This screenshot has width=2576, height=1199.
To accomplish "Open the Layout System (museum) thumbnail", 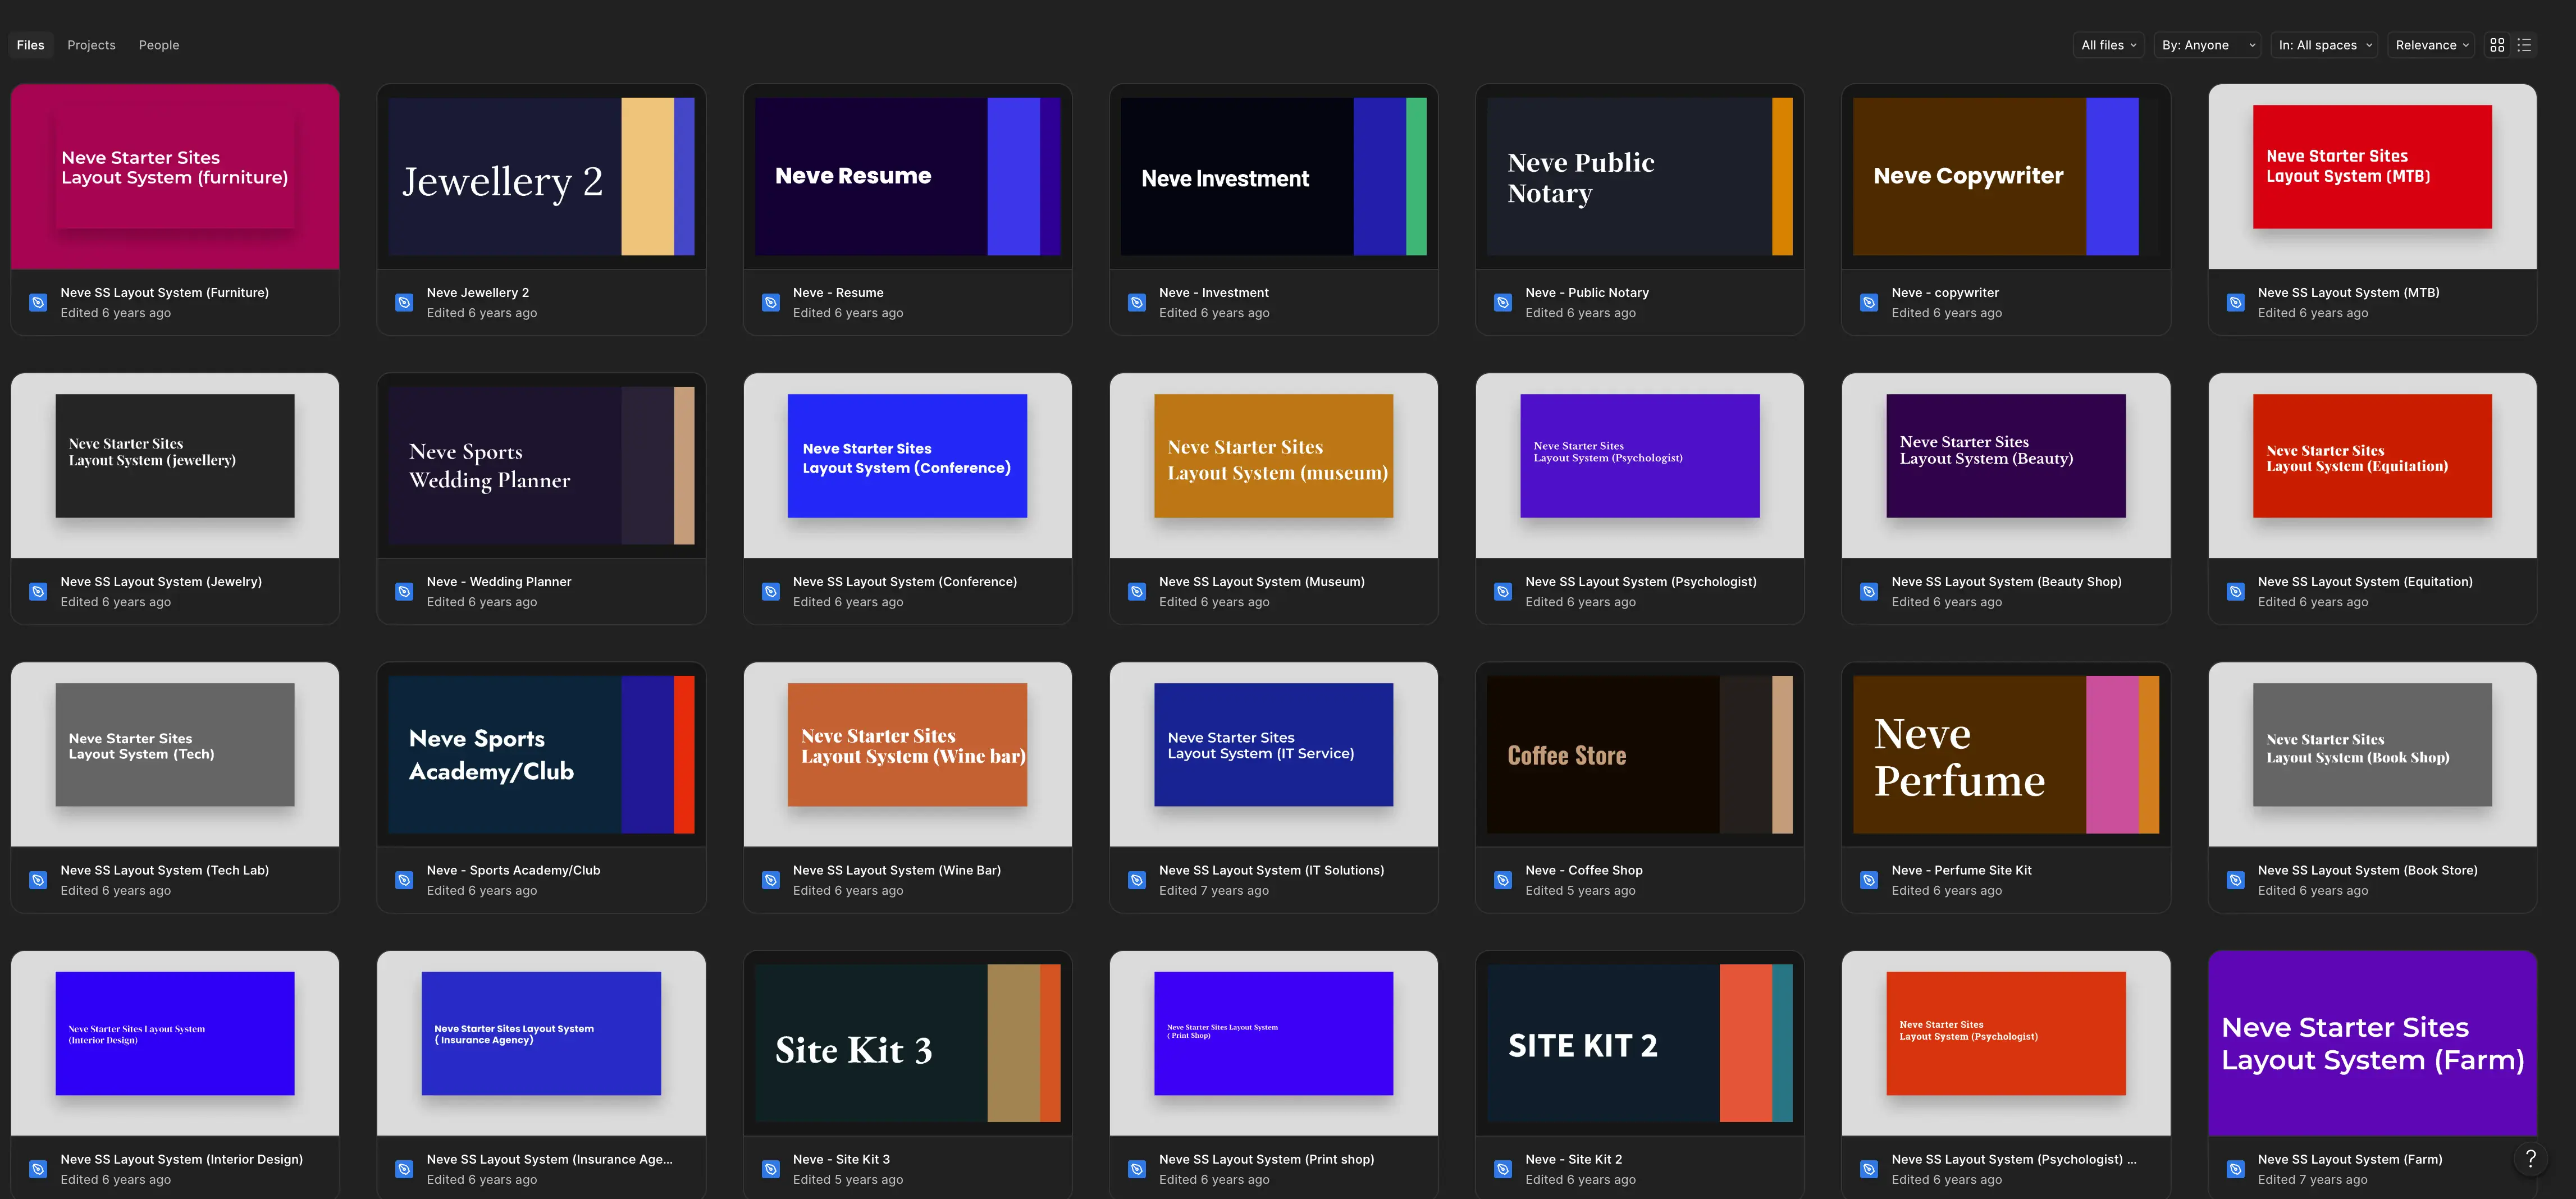I will click(x=1273, y=465).
